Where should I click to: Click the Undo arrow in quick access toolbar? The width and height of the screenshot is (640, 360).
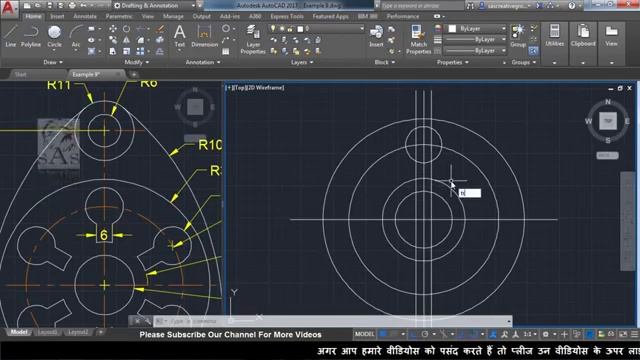click(x=84, y=6)
